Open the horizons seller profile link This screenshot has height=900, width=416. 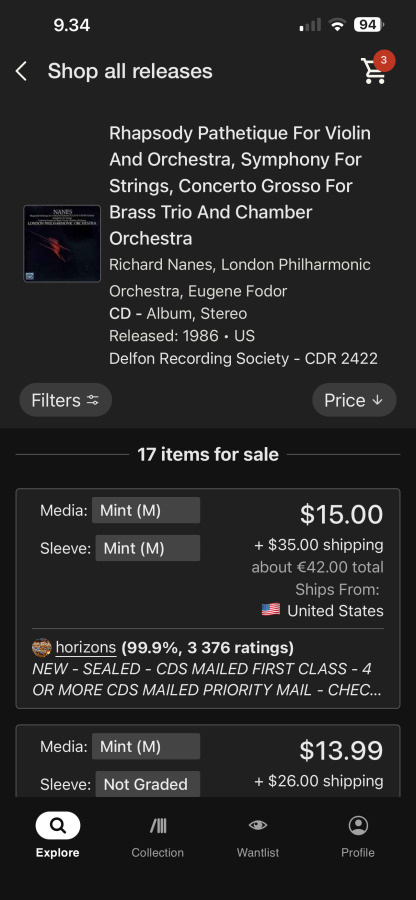pyautogui.click(x=86, y=648)
